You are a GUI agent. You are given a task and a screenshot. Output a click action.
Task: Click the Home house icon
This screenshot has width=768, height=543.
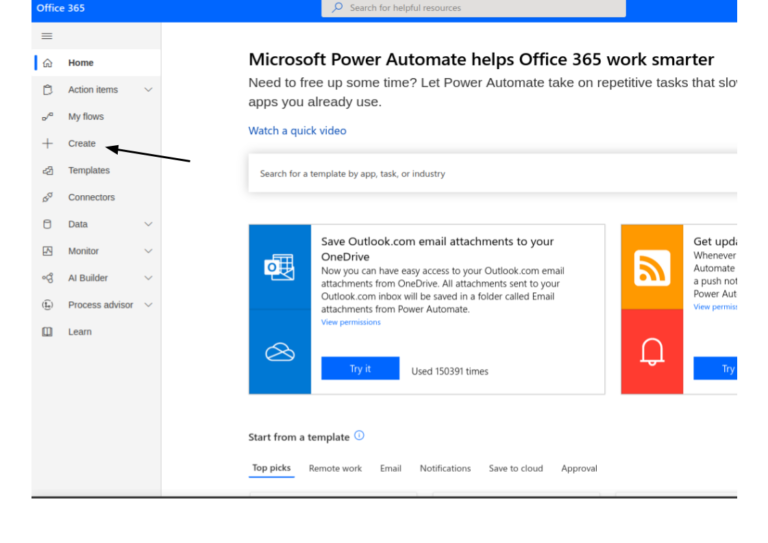pyautogui.click(x=48, y=63)
